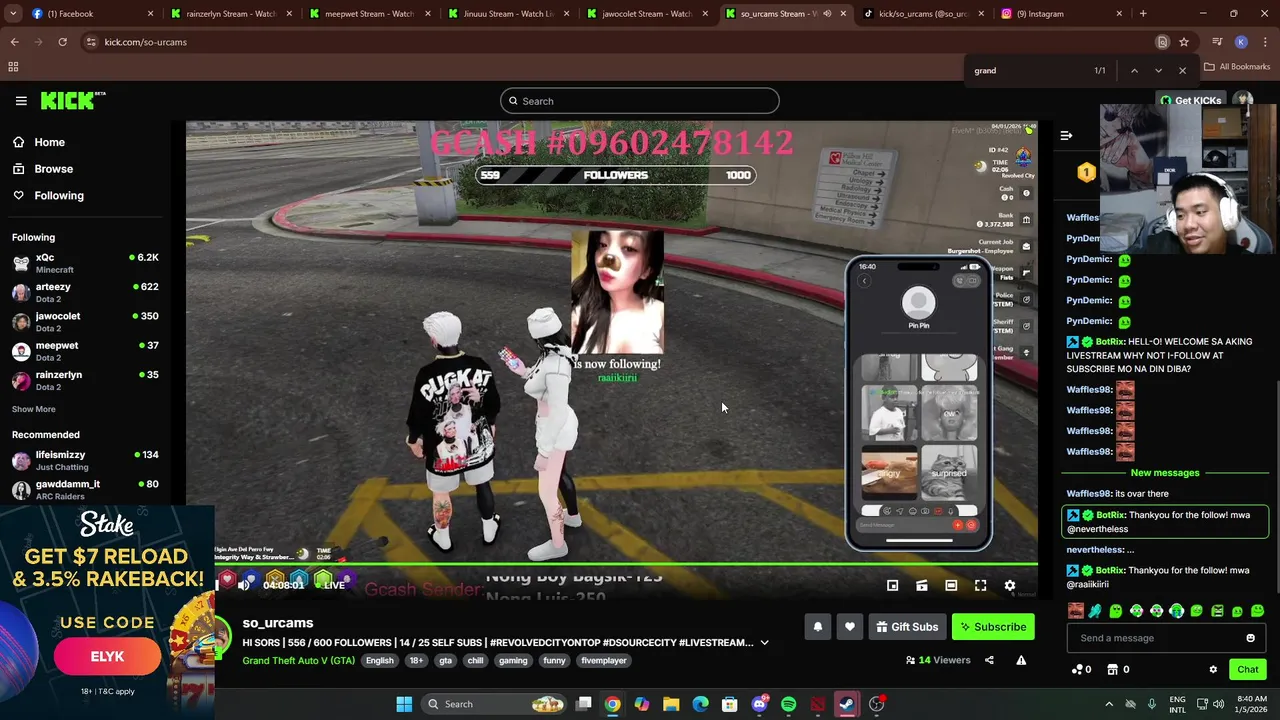The width and height of the screenshot is (1280, 720).
Task: Click KICKs balance icon under chat
Action: point(1080,670)
